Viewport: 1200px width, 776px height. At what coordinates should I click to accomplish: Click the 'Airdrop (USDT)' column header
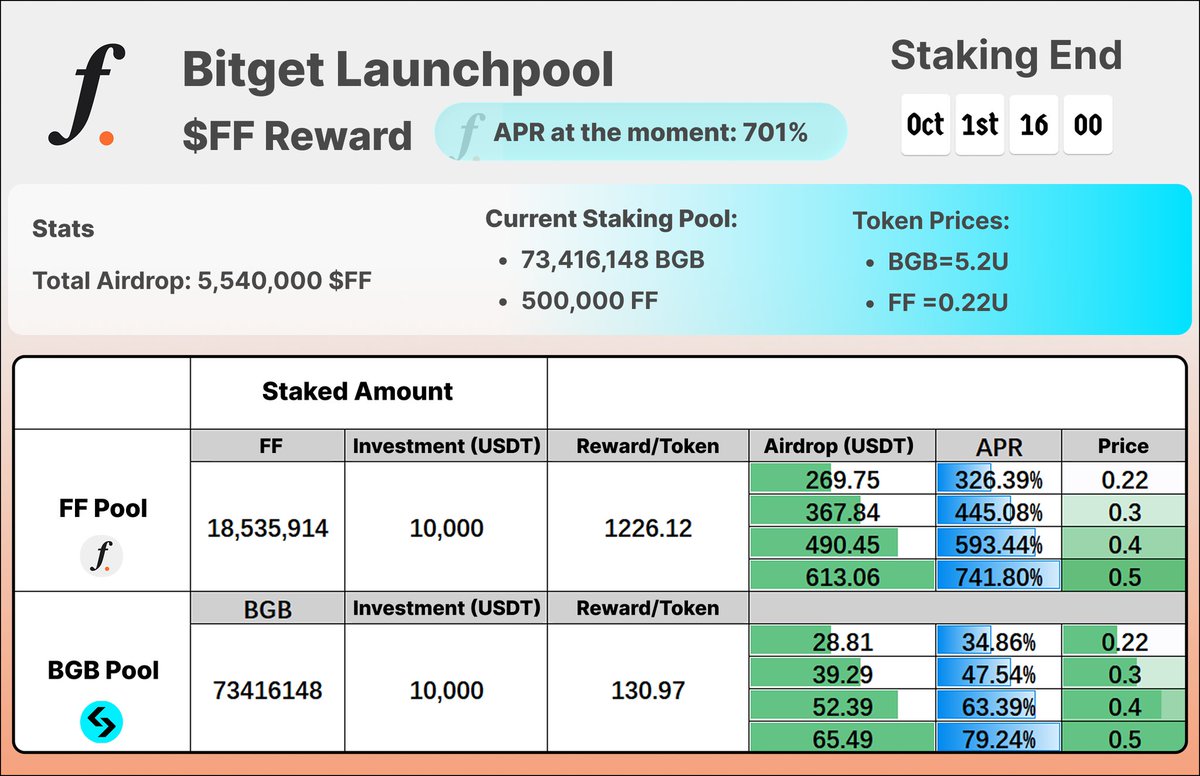pyautogui.click(x=841, y=446)
